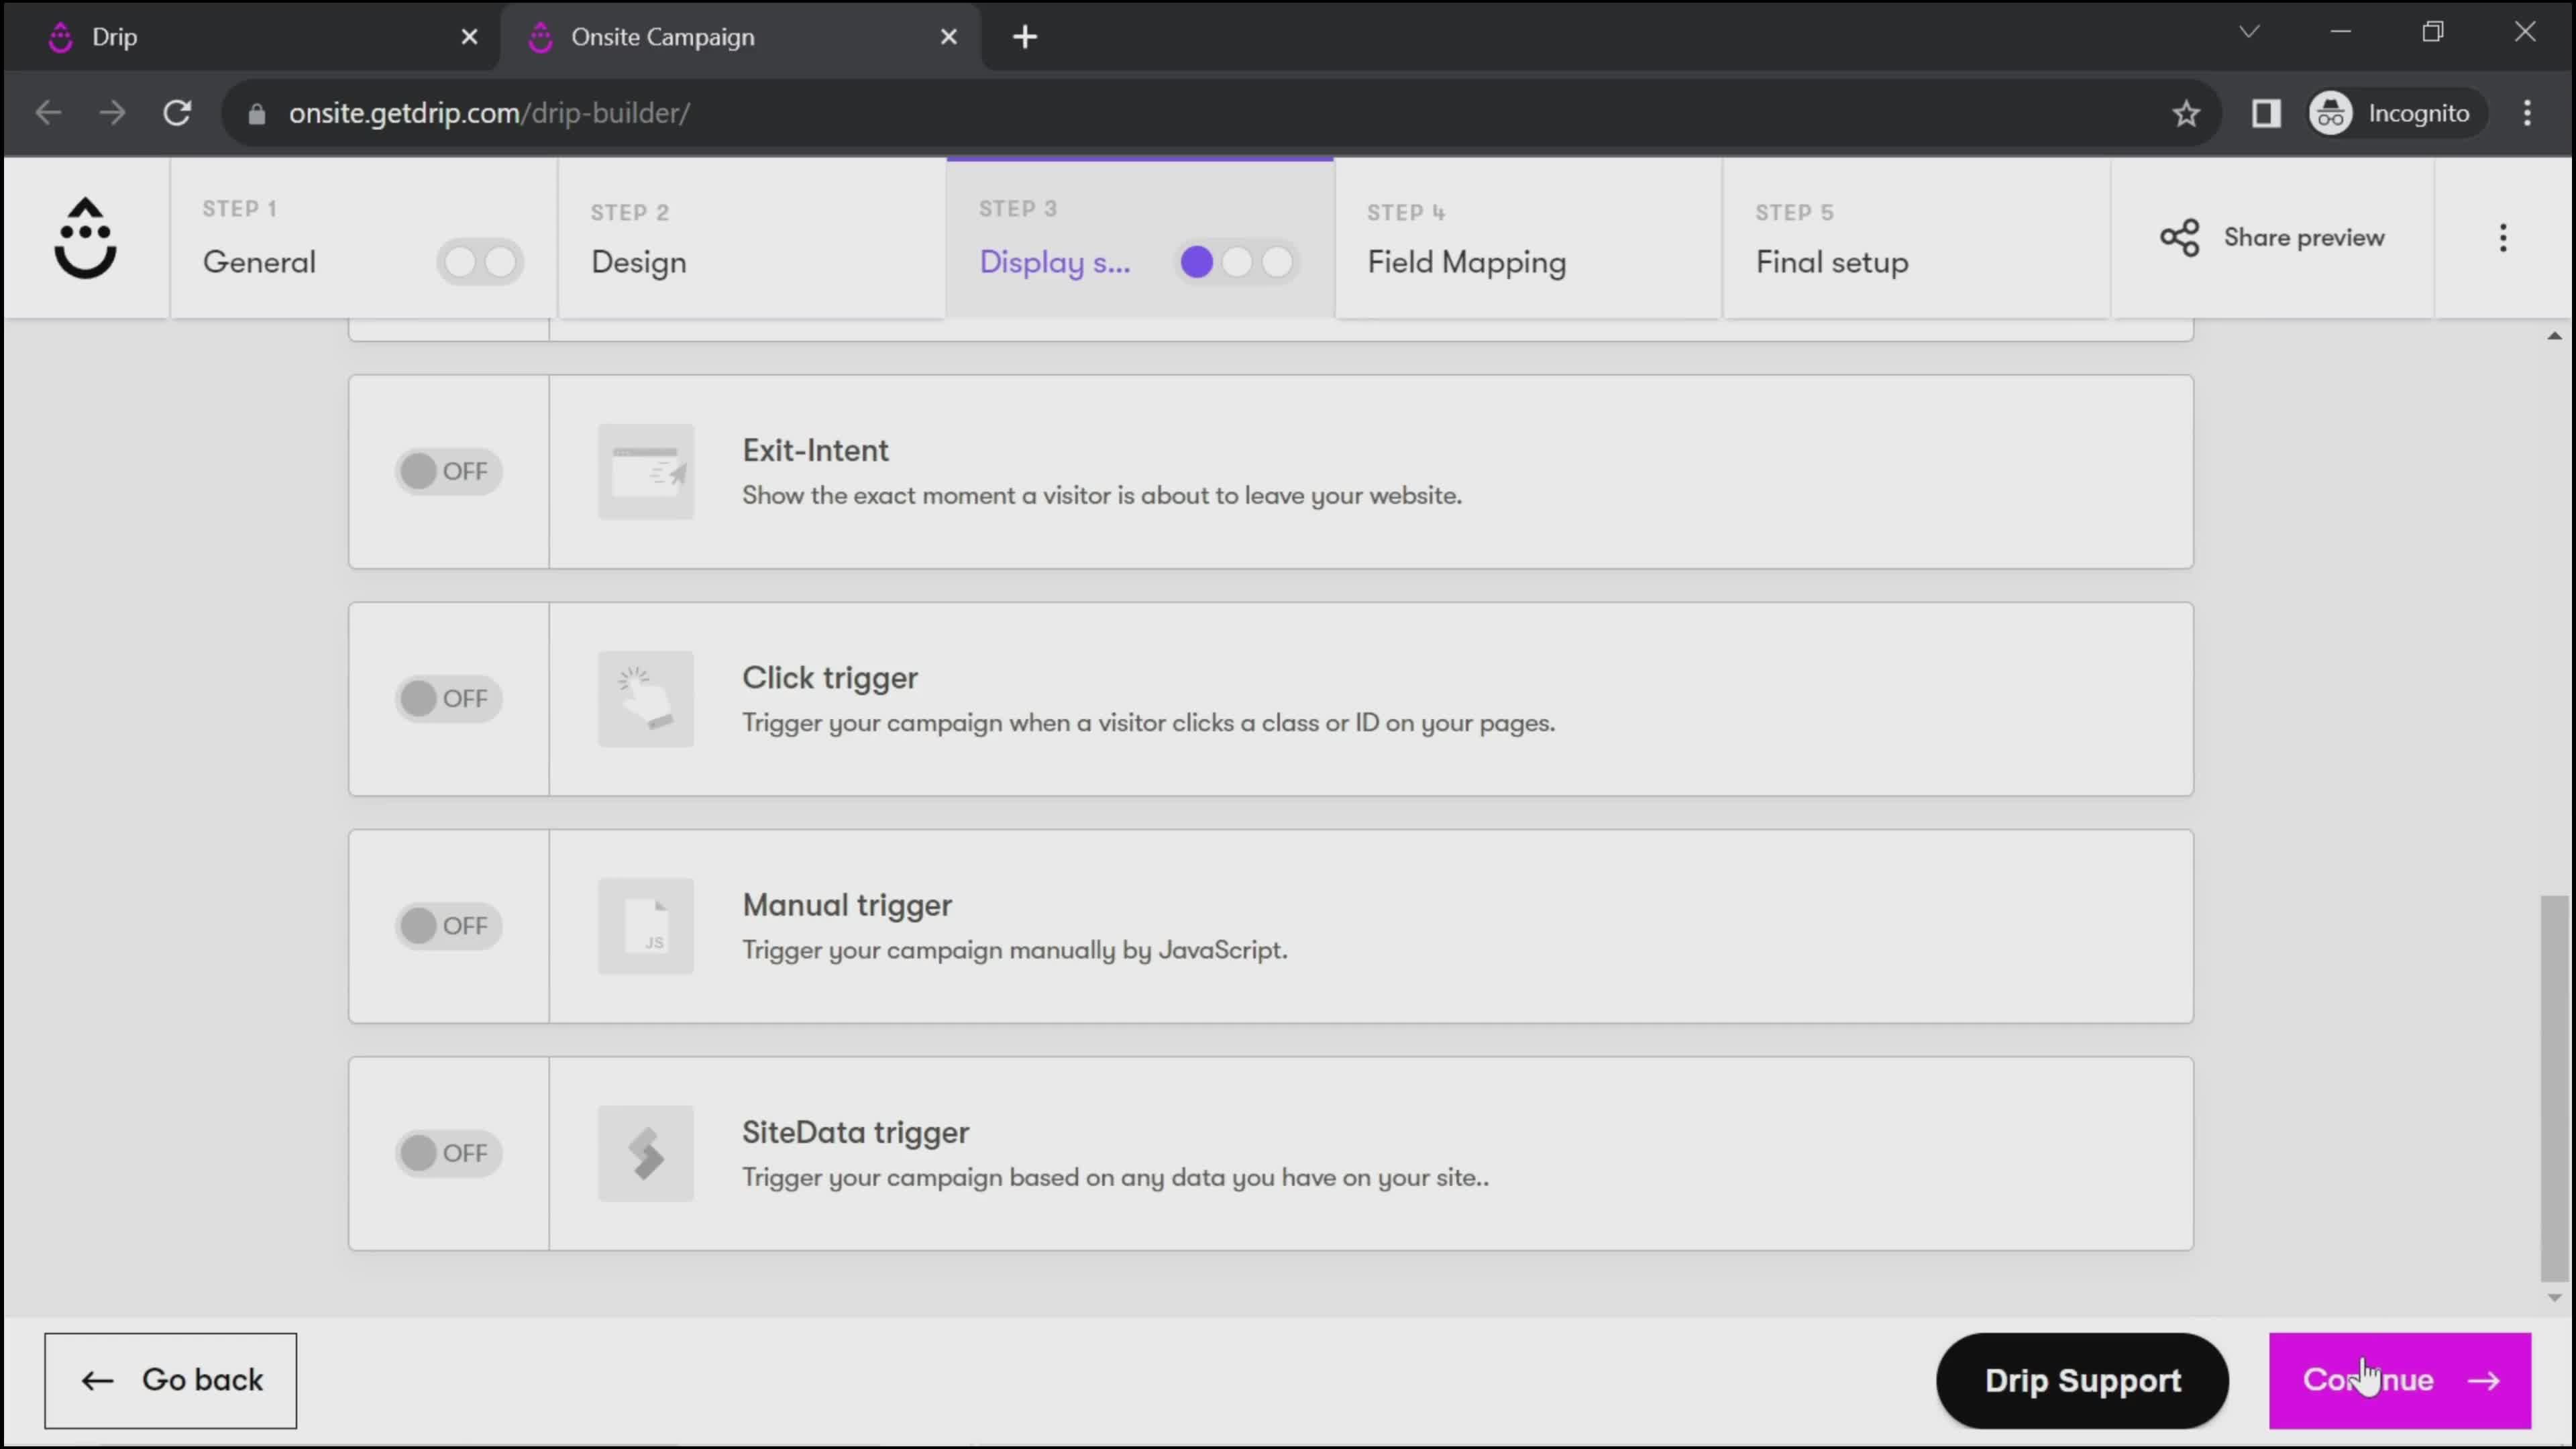The height and width of the screenshot is (1449, 2576).
Task: Click the Share preview icon
Action: point(2180,237)
